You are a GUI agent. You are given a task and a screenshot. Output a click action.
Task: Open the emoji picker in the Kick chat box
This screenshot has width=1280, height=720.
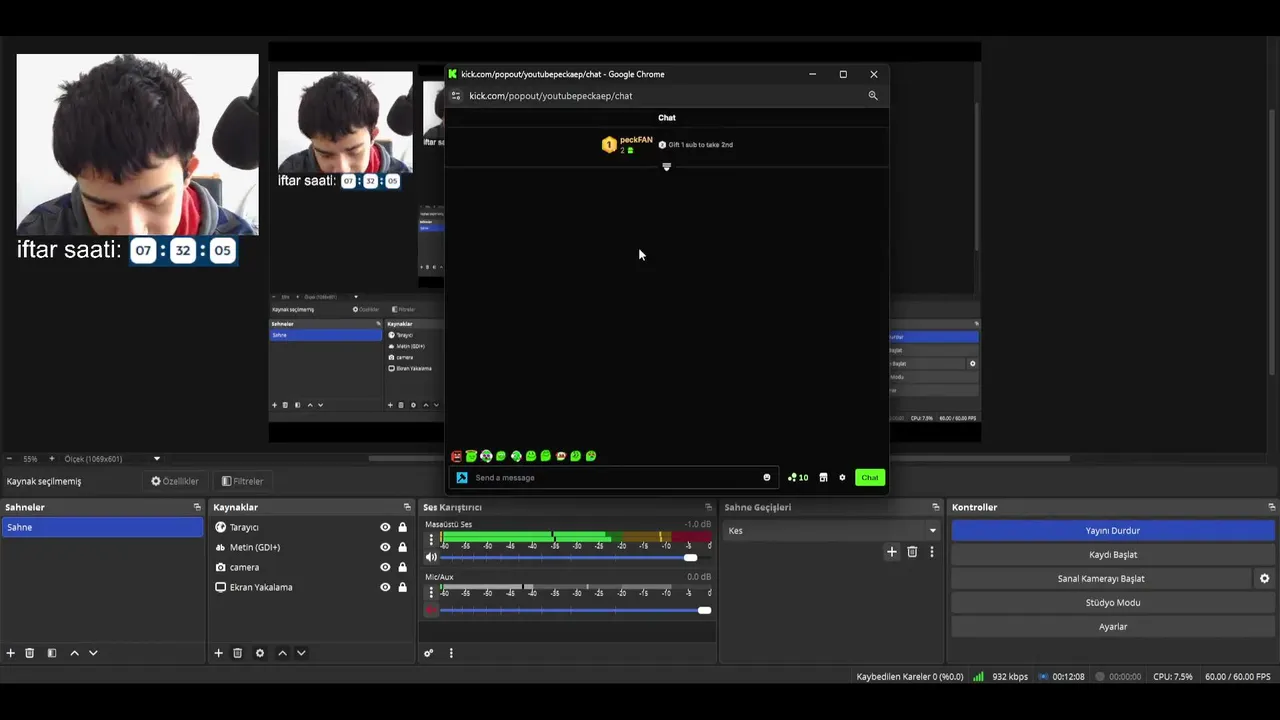pos(767,477)
